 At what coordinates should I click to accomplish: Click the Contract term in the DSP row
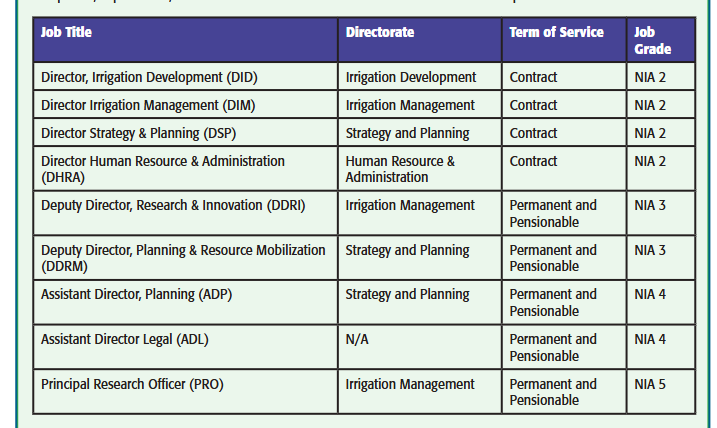pos(533,133)
